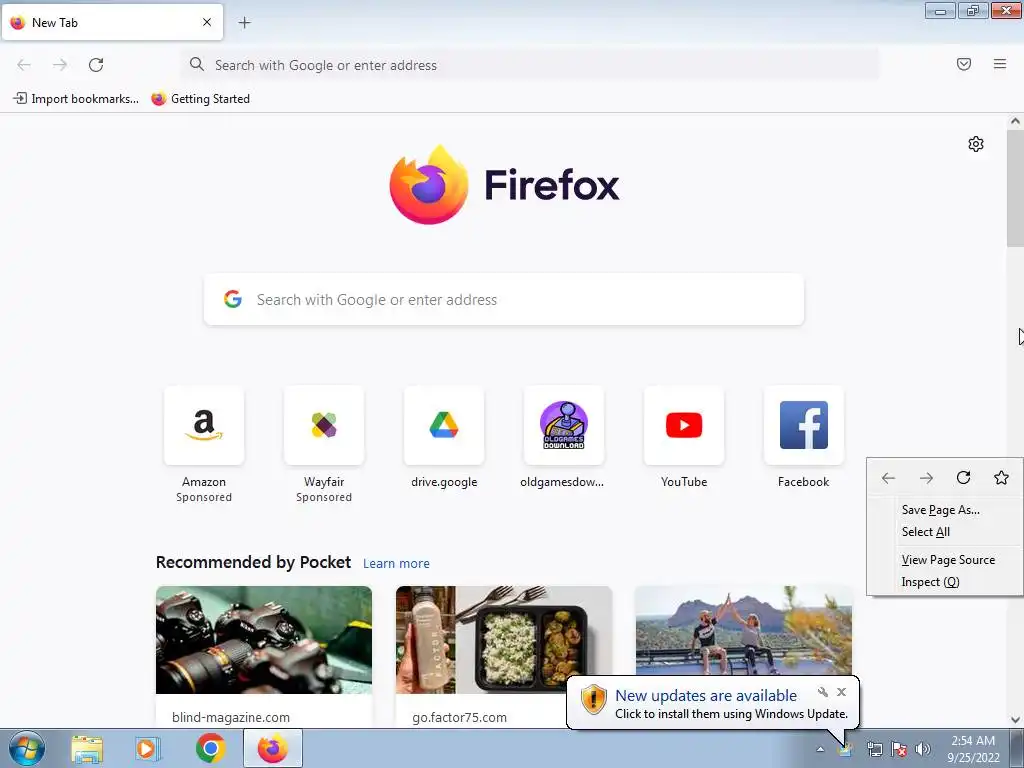Click Back arrow in the context menu
This screenshot has width=1024, height=768.
[888, 478]
